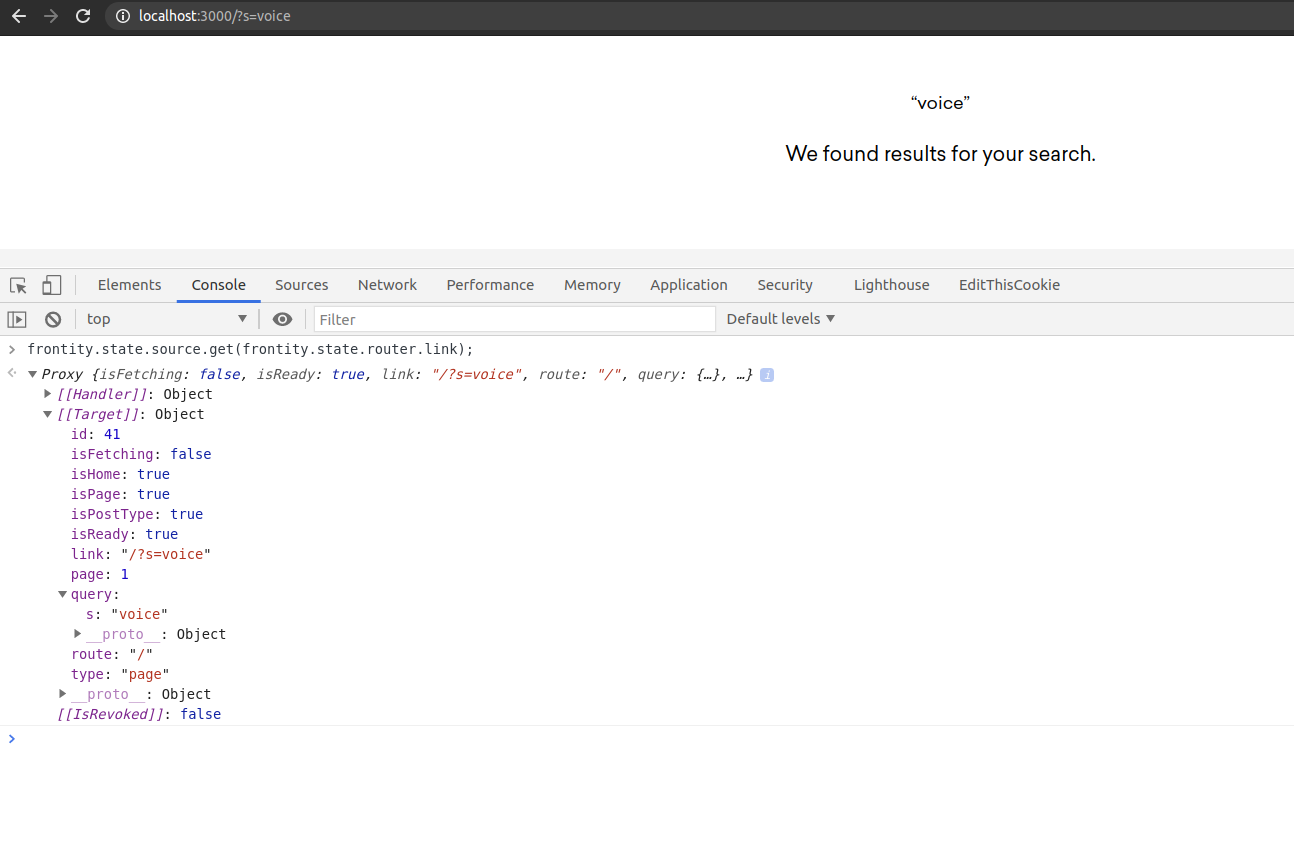Expand the [[Handler]] object
This screenshot has width=1294, height=864.
(x=47, y=394)
